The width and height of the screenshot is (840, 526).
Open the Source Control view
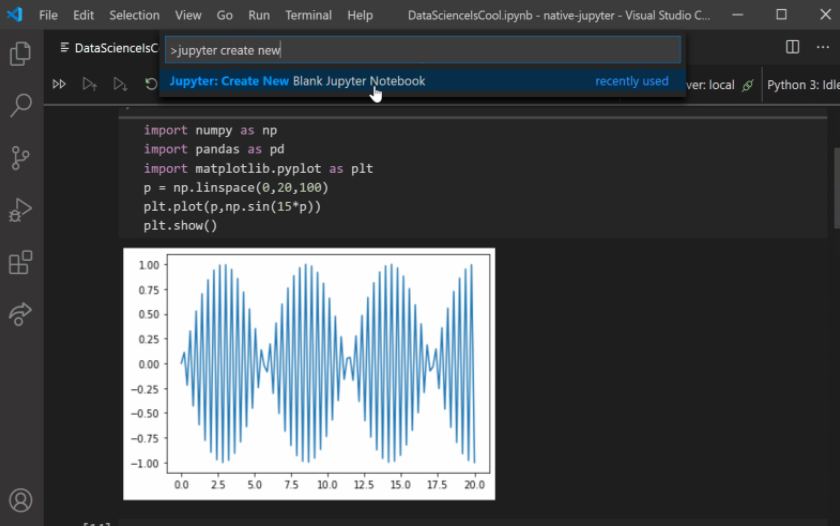(20, 158)
